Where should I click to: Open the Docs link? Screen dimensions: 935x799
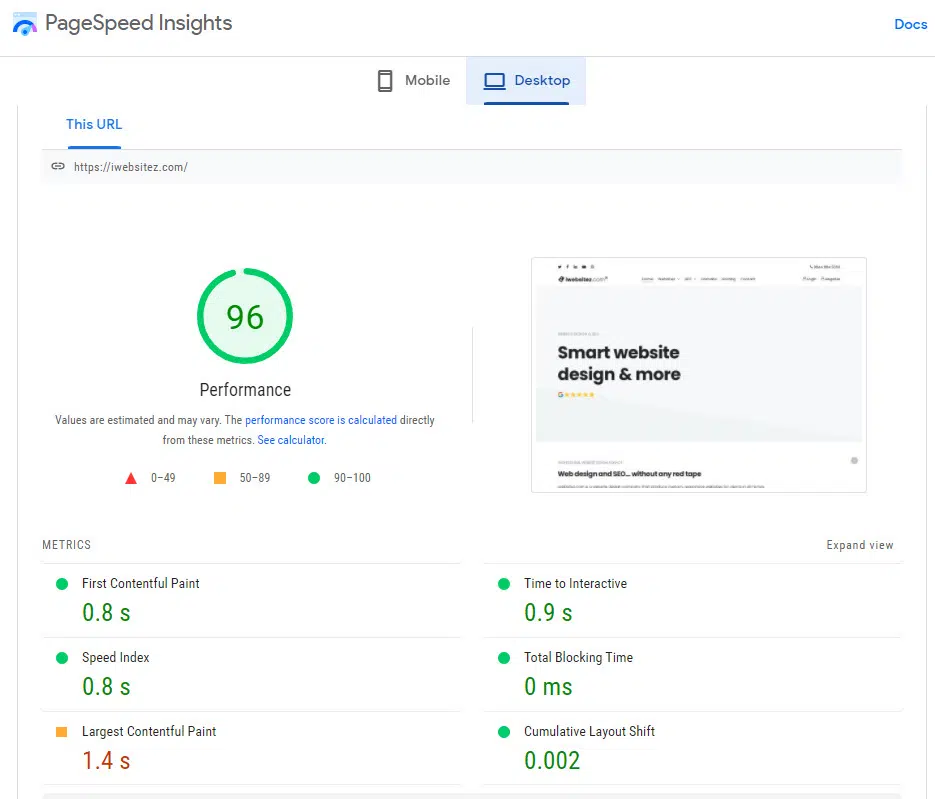(910, 24)
